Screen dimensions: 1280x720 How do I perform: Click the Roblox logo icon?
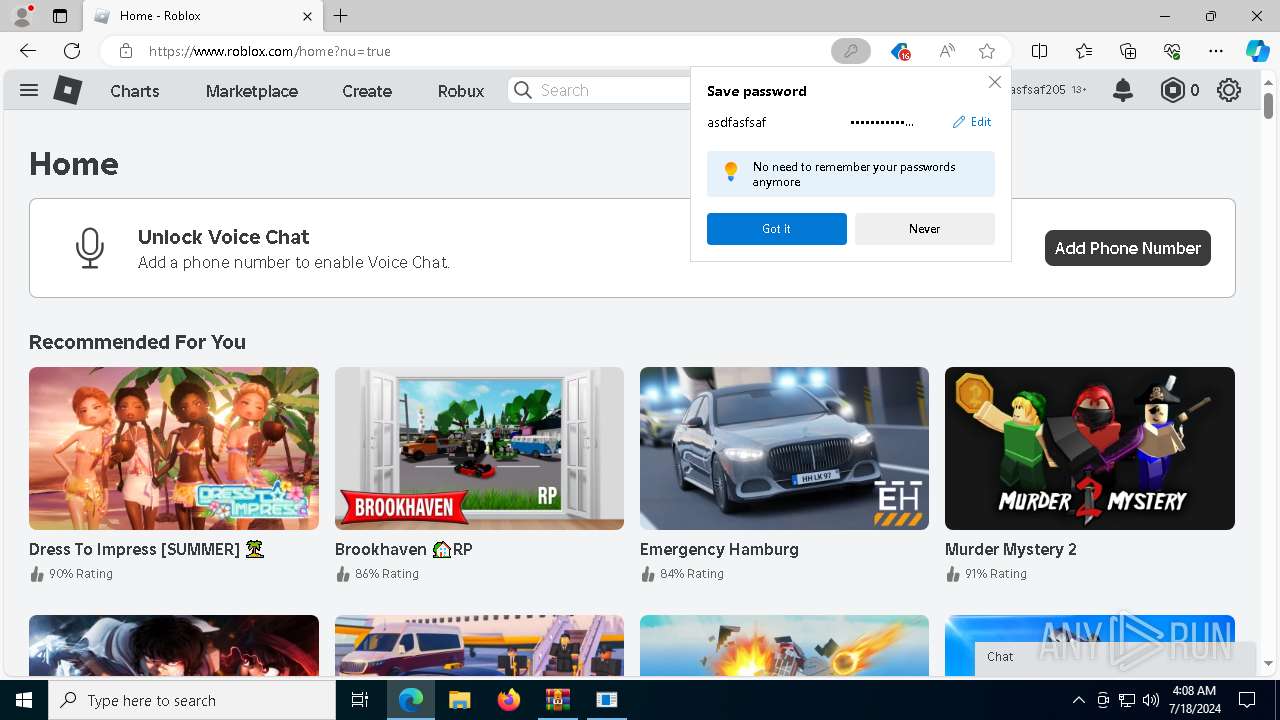pyautogui.click(x=67, y=90)
